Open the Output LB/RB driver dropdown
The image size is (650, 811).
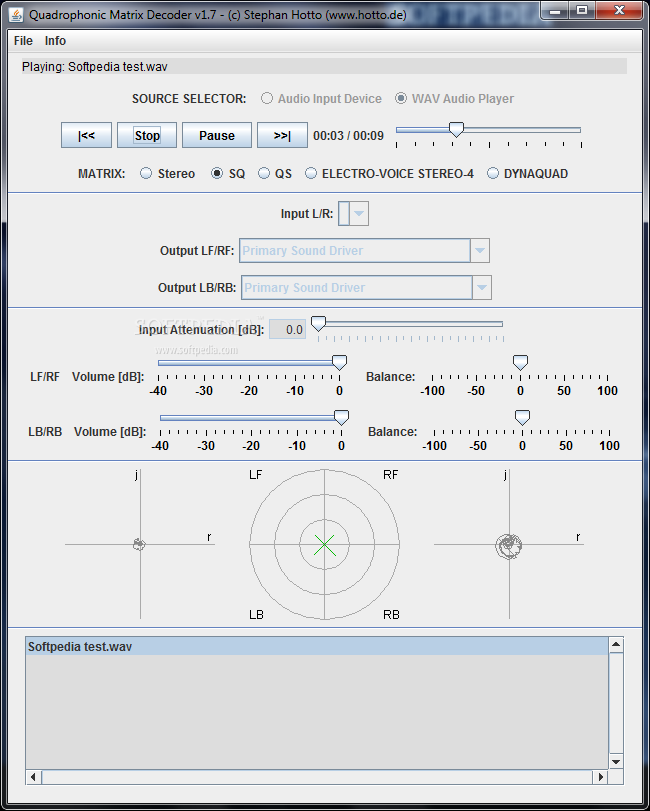pos(481,288)
